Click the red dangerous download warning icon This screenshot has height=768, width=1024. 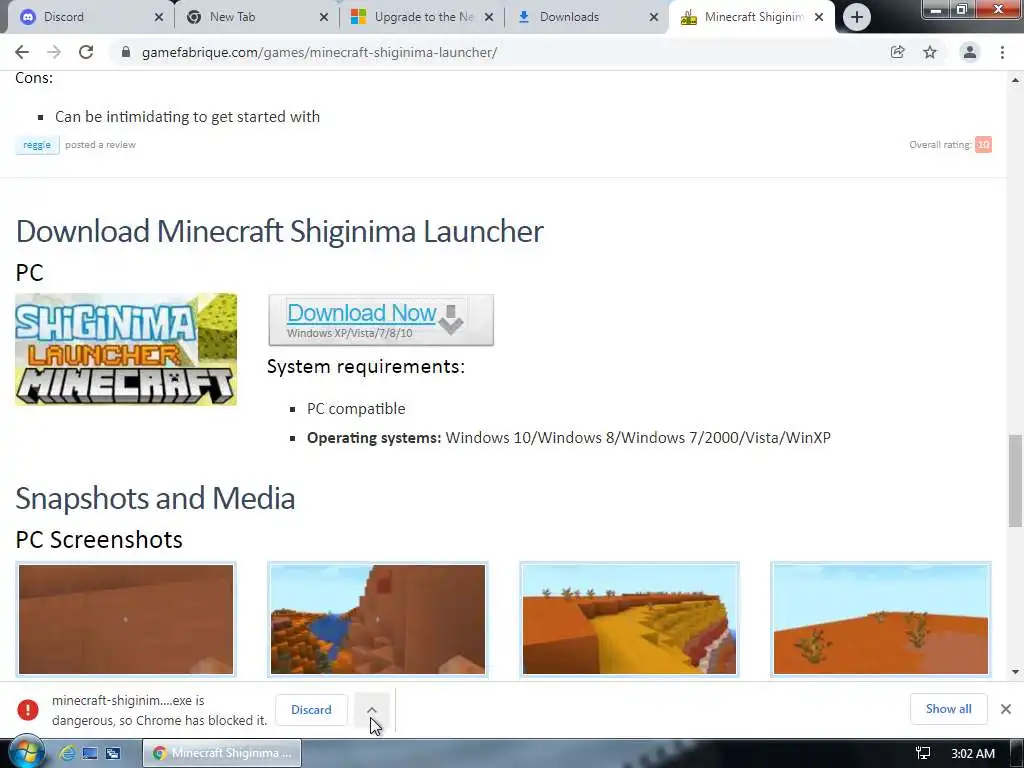click(27, 710)
